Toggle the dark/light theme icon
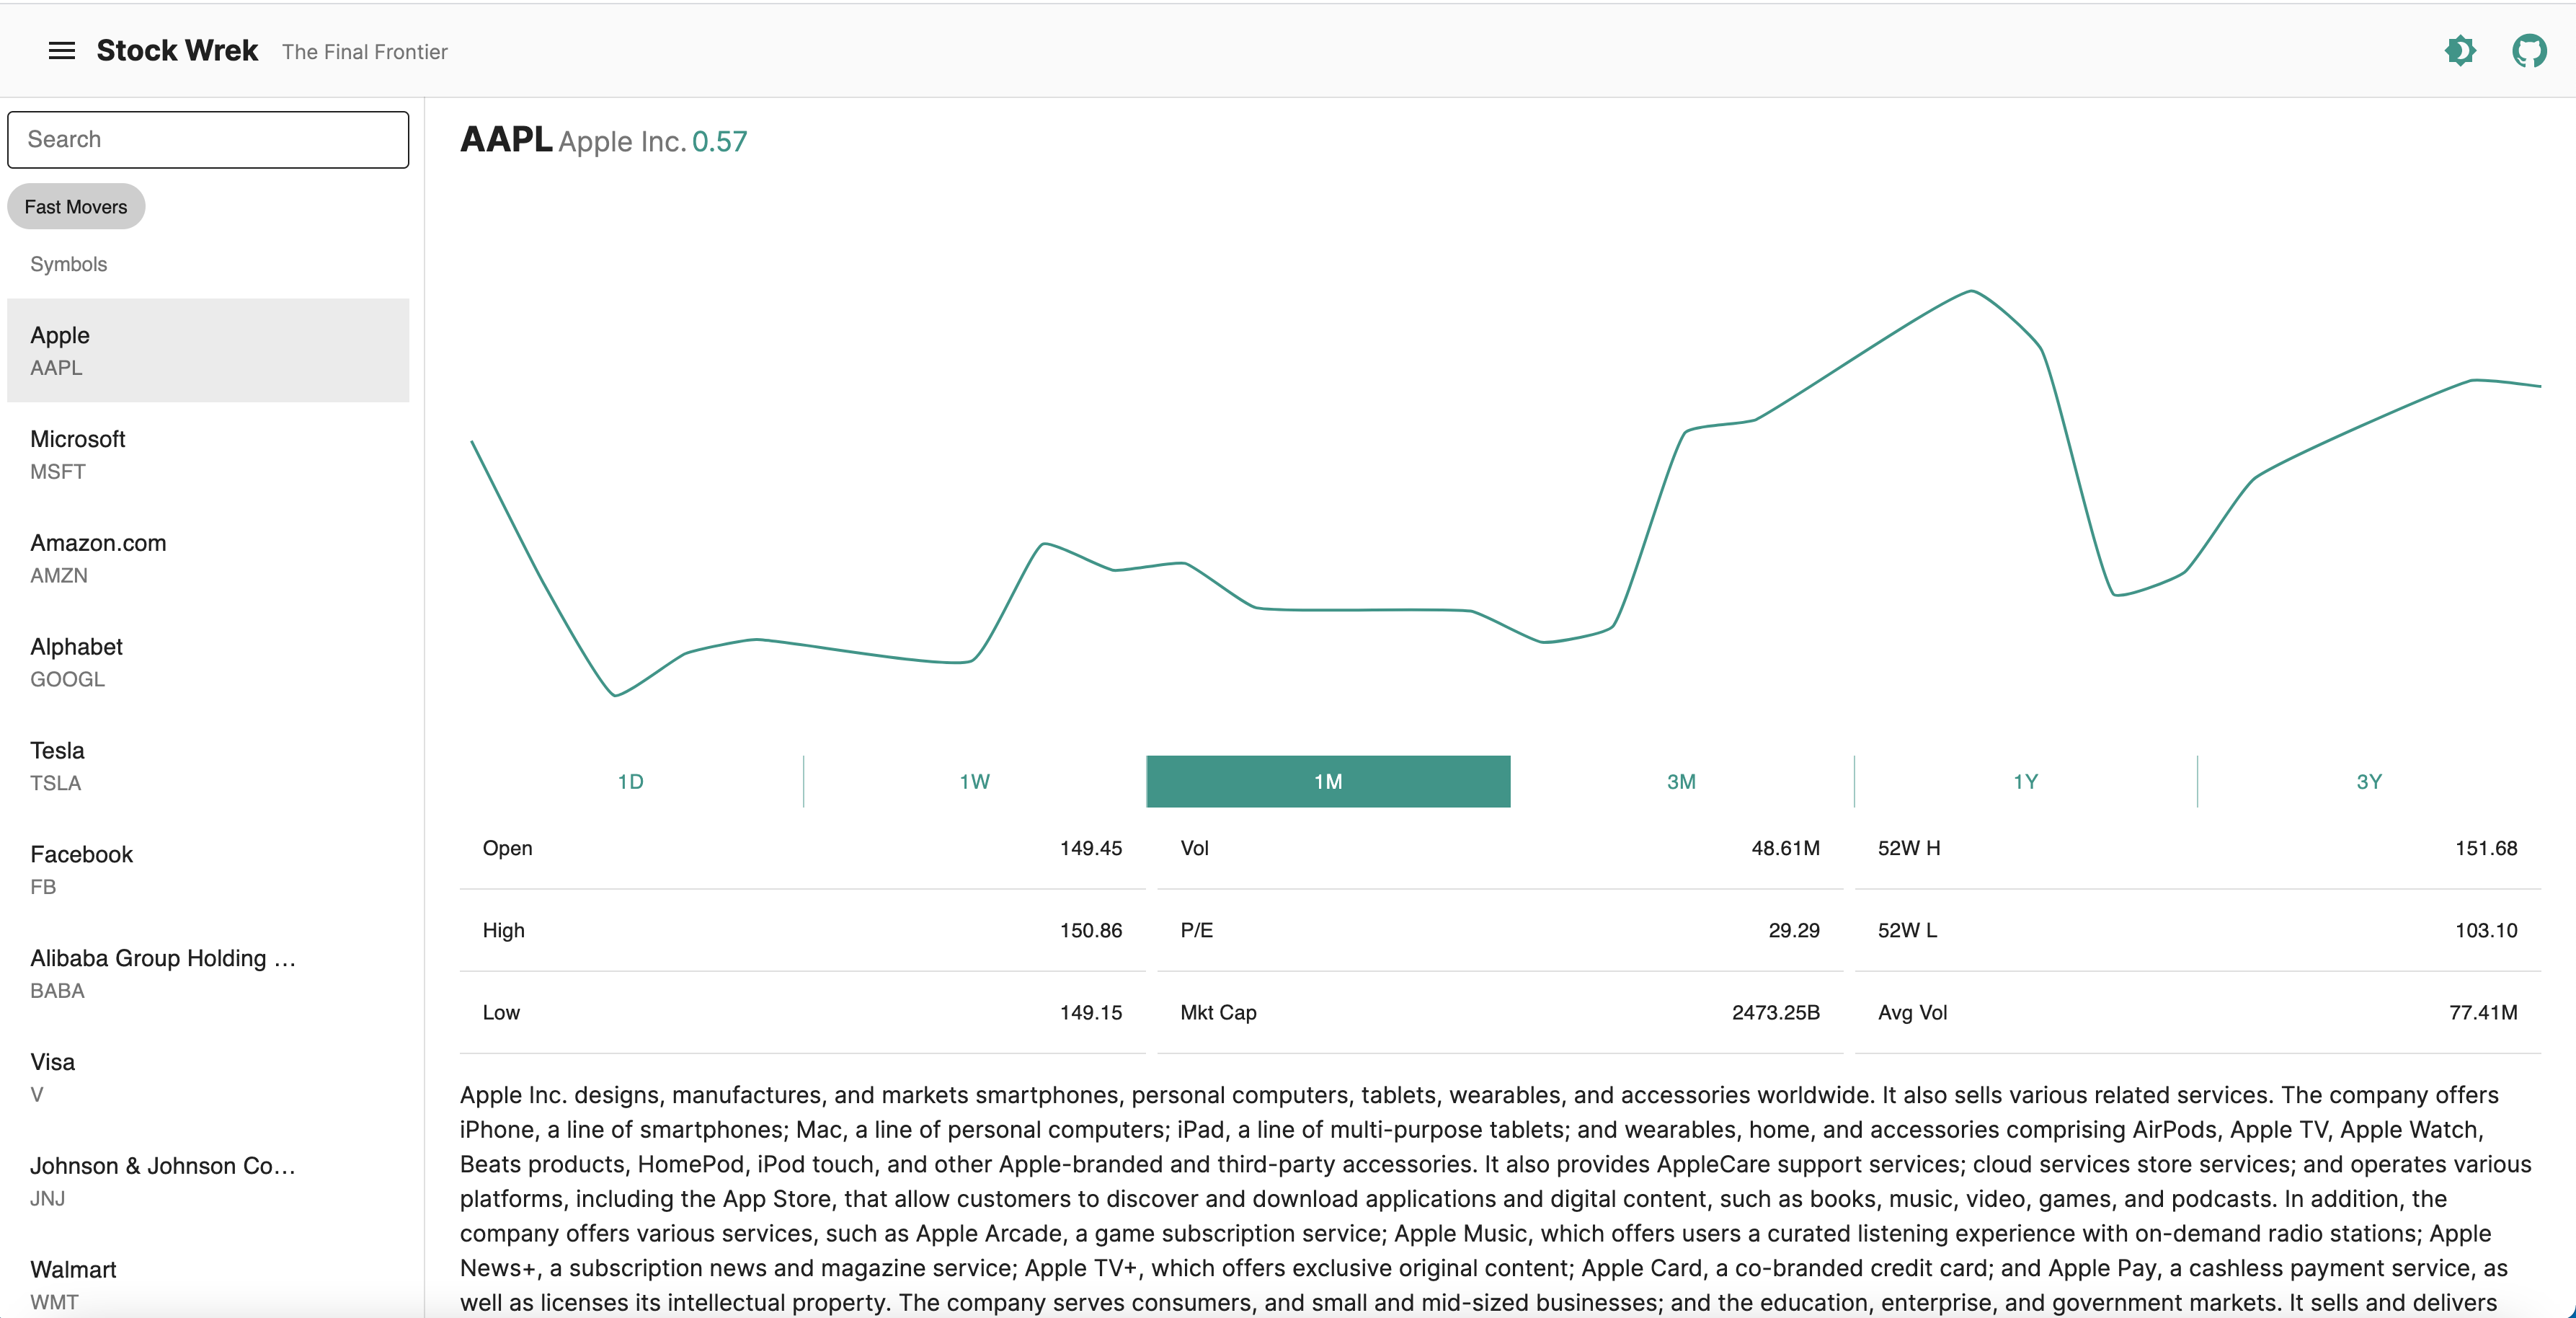Viewport: 2576px width, 1318px height. (2459, 51)
